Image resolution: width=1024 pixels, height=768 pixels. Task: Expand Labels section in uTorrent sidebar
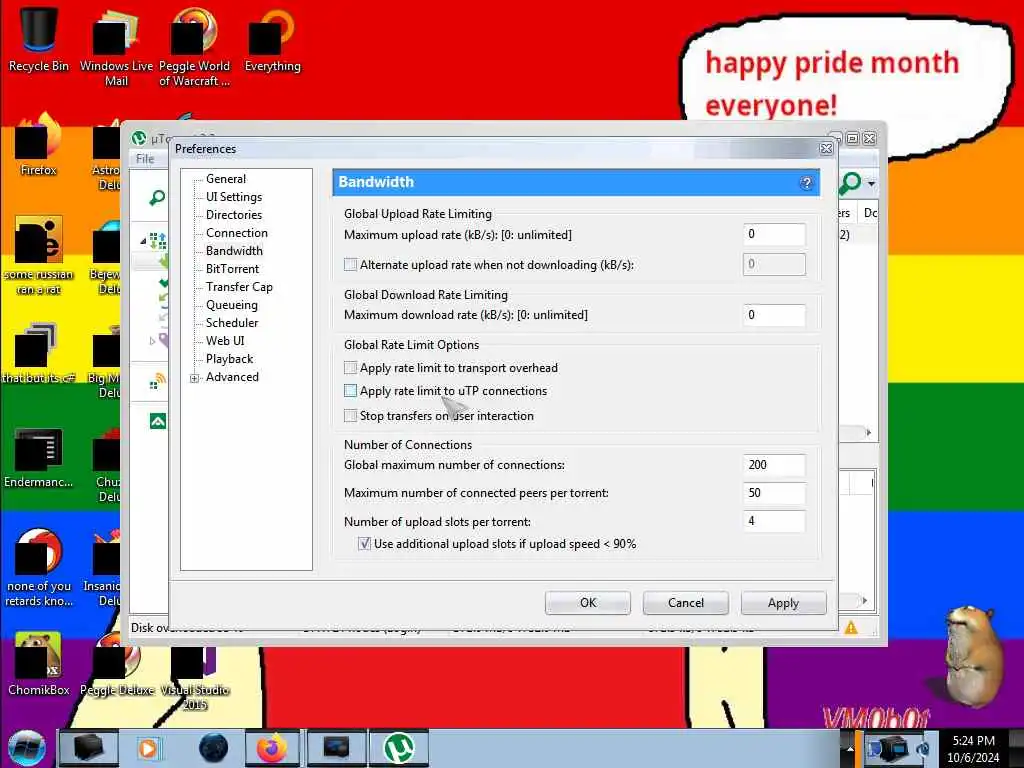(x=152, y=340)
